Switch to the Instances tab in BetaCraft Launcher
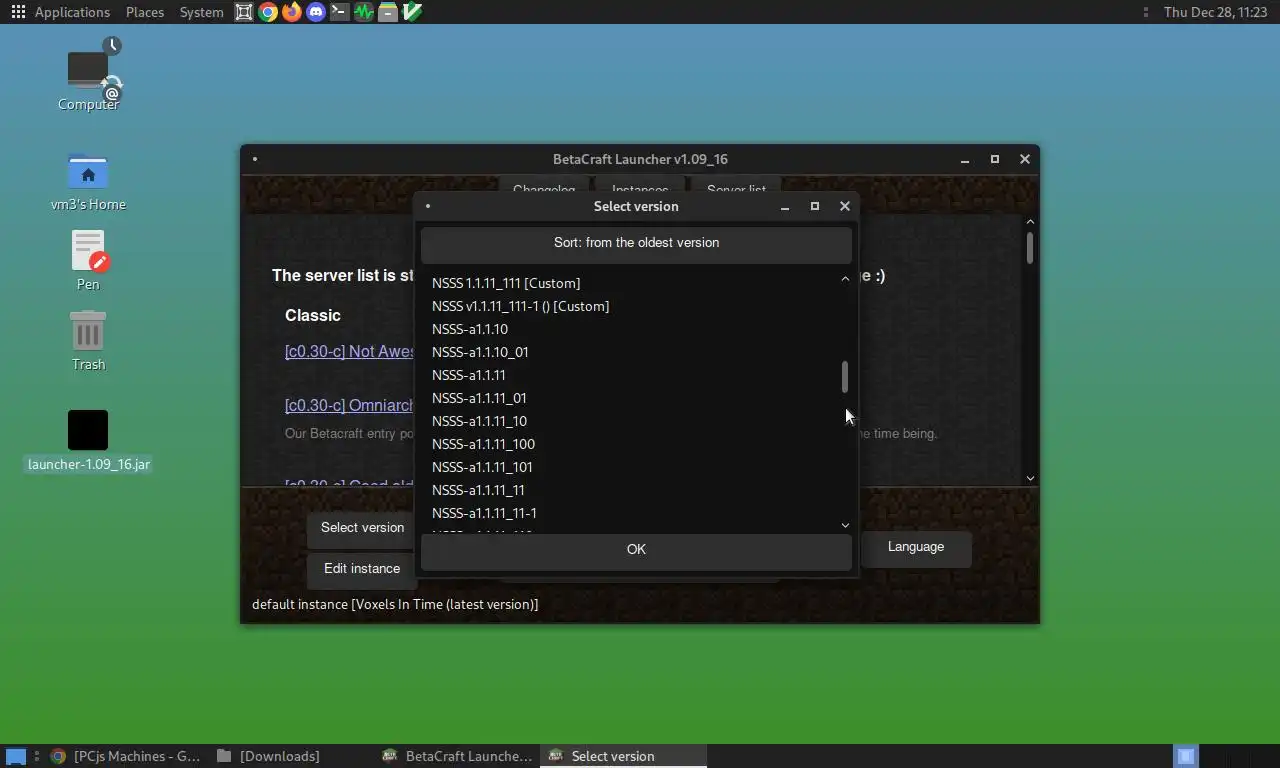This screenshot has height=768, width=1280. click(640, 189)
